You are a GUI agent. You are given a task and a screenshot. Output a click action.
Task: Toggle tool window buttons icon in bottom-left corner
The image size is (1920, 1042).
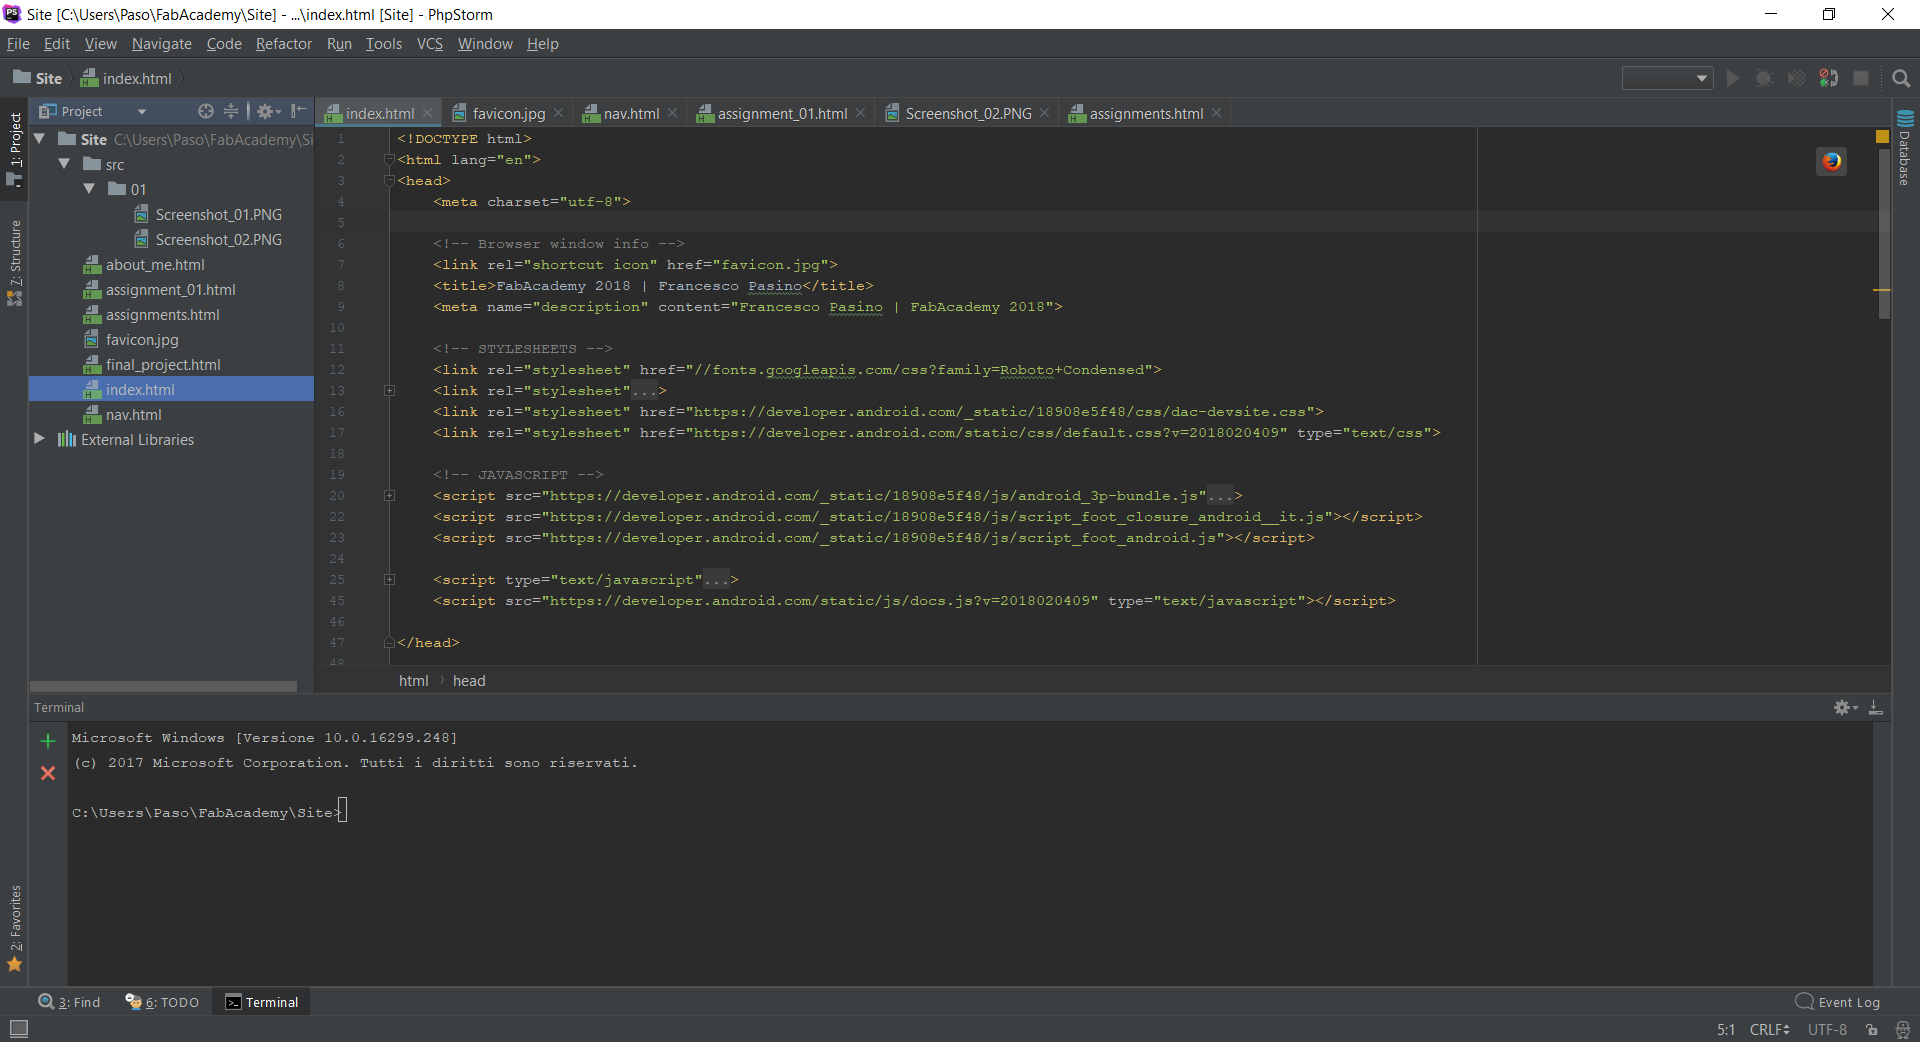pyautogui.click(x=19, y=1029)
